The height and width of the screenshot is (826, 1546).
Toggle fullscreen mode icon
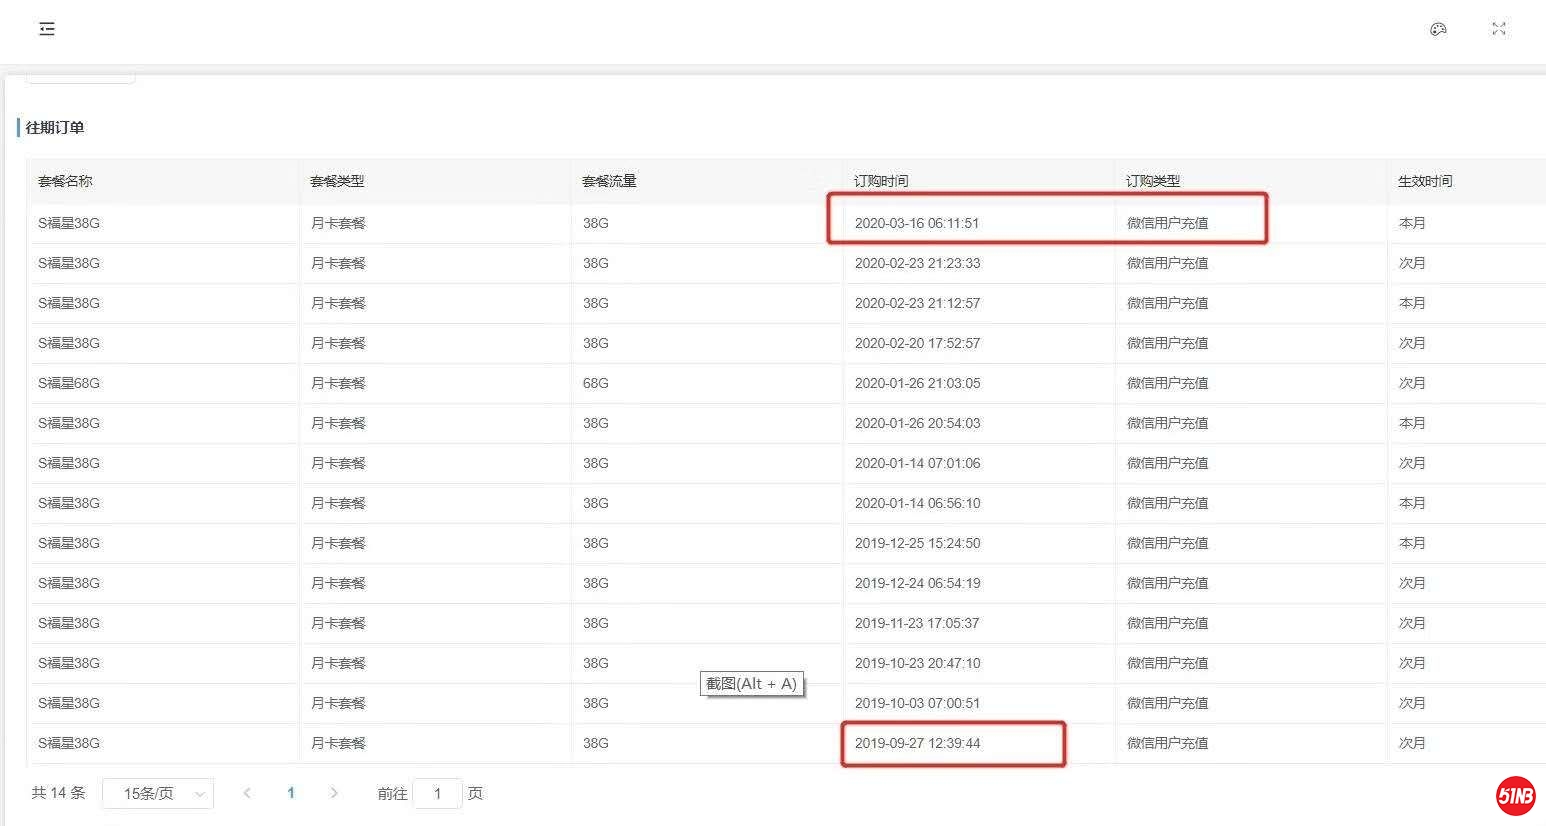(x=1498, y=29)
